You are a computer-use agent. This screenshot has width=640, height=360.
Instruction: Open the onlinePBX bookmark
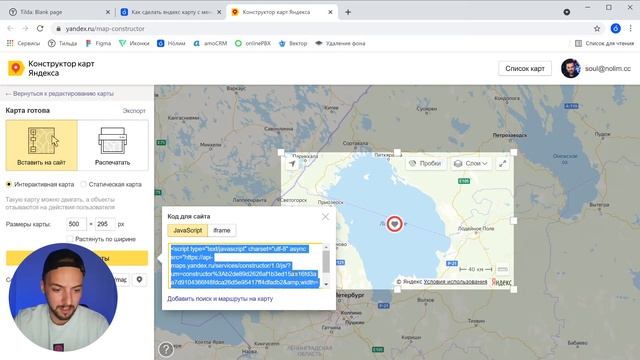click(x=253, y=43)
